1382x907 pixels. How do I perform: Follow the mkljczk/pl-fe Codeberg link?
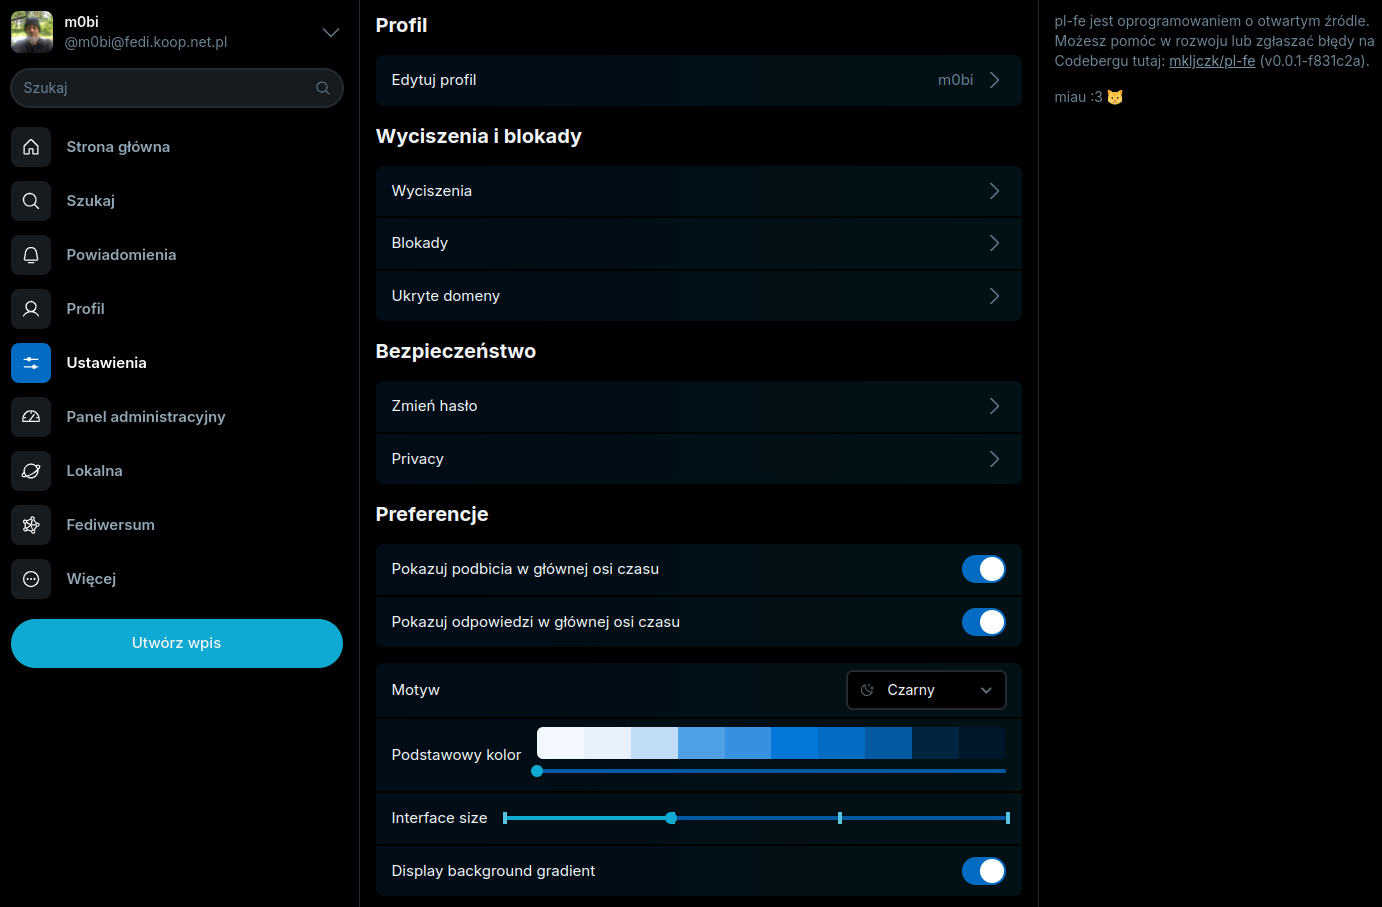click(1211, 61)
